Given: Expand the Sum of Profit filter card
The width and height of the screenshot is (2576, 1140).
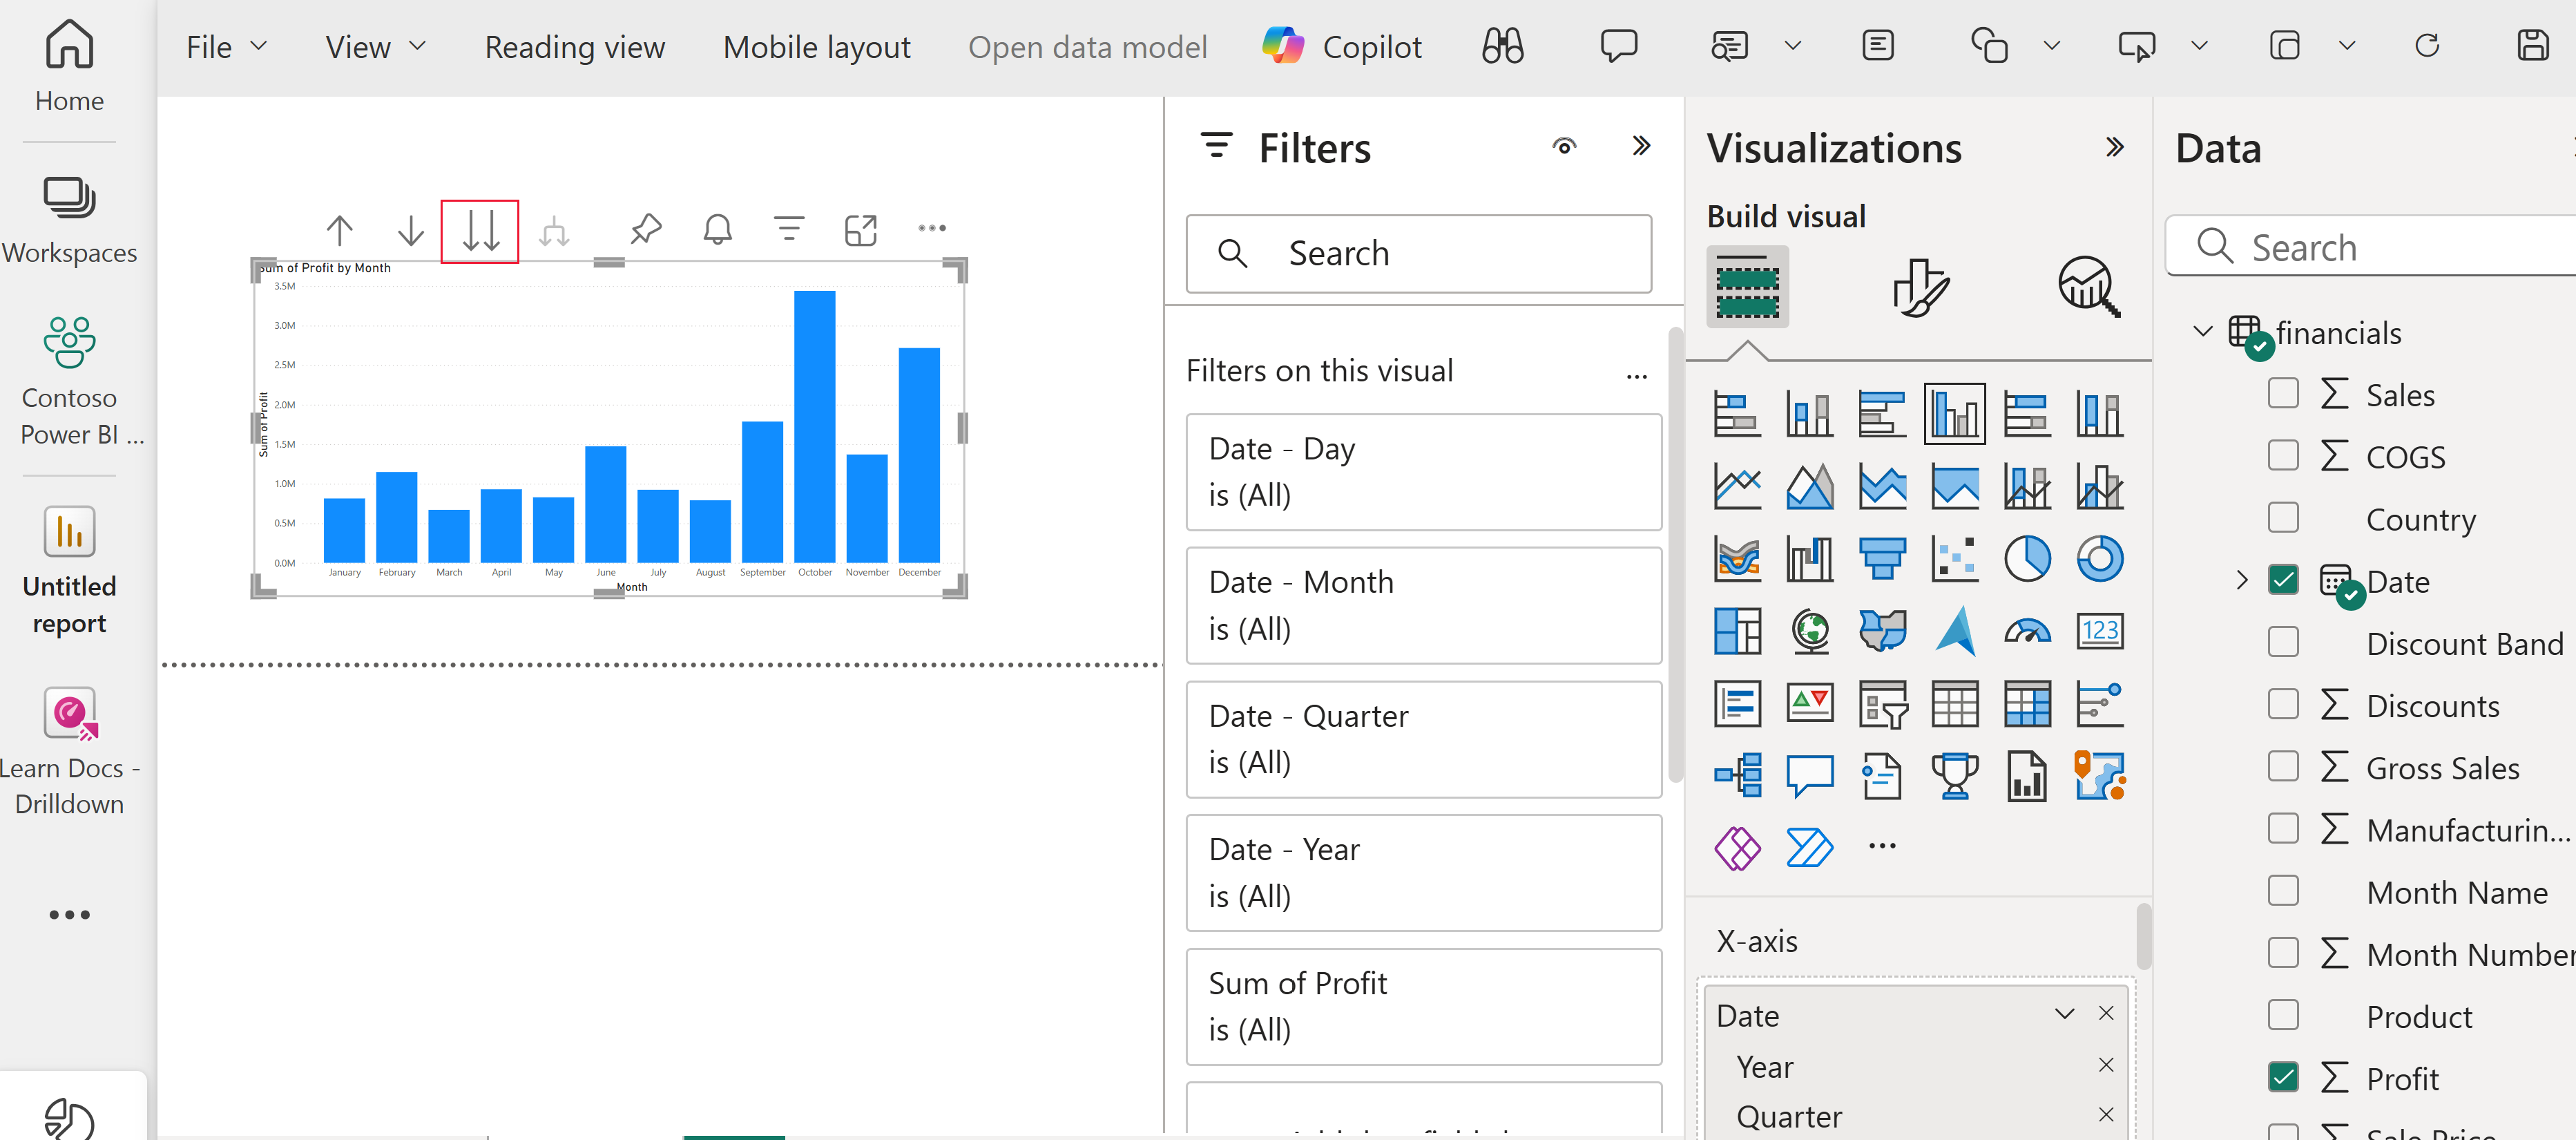Looking at the screenshot, I should (1423, 1006).
